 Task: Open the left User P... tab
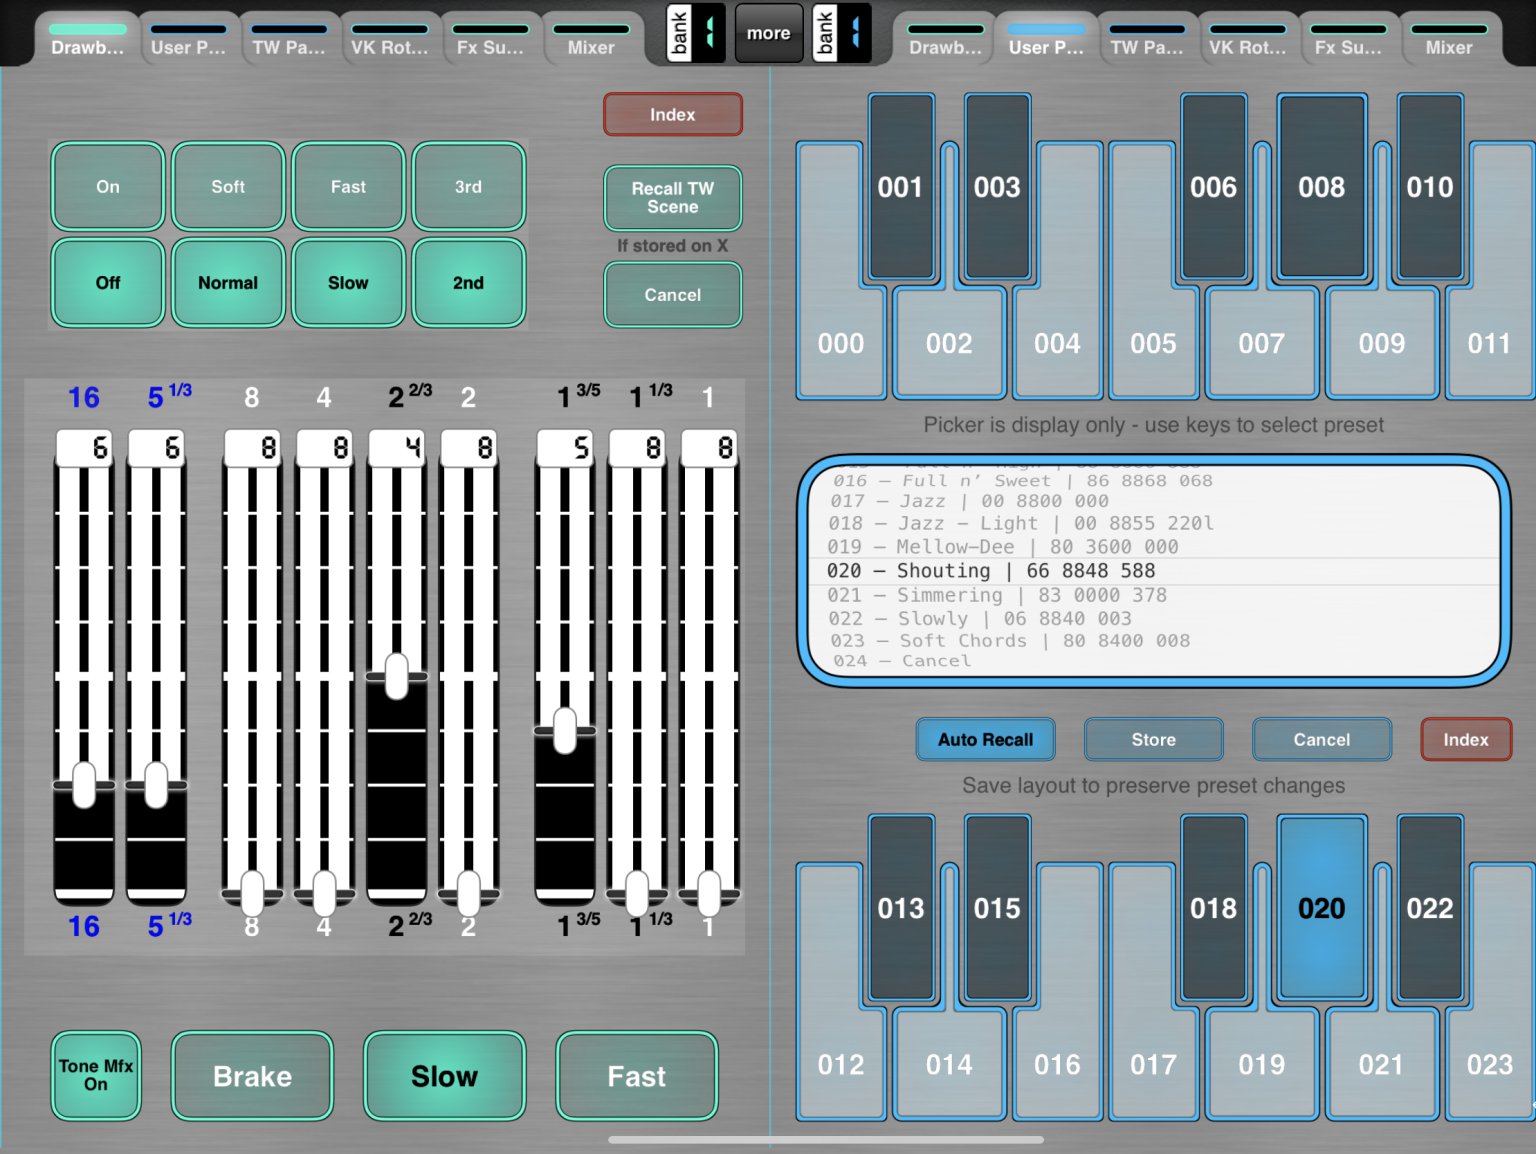click(188, 39)
